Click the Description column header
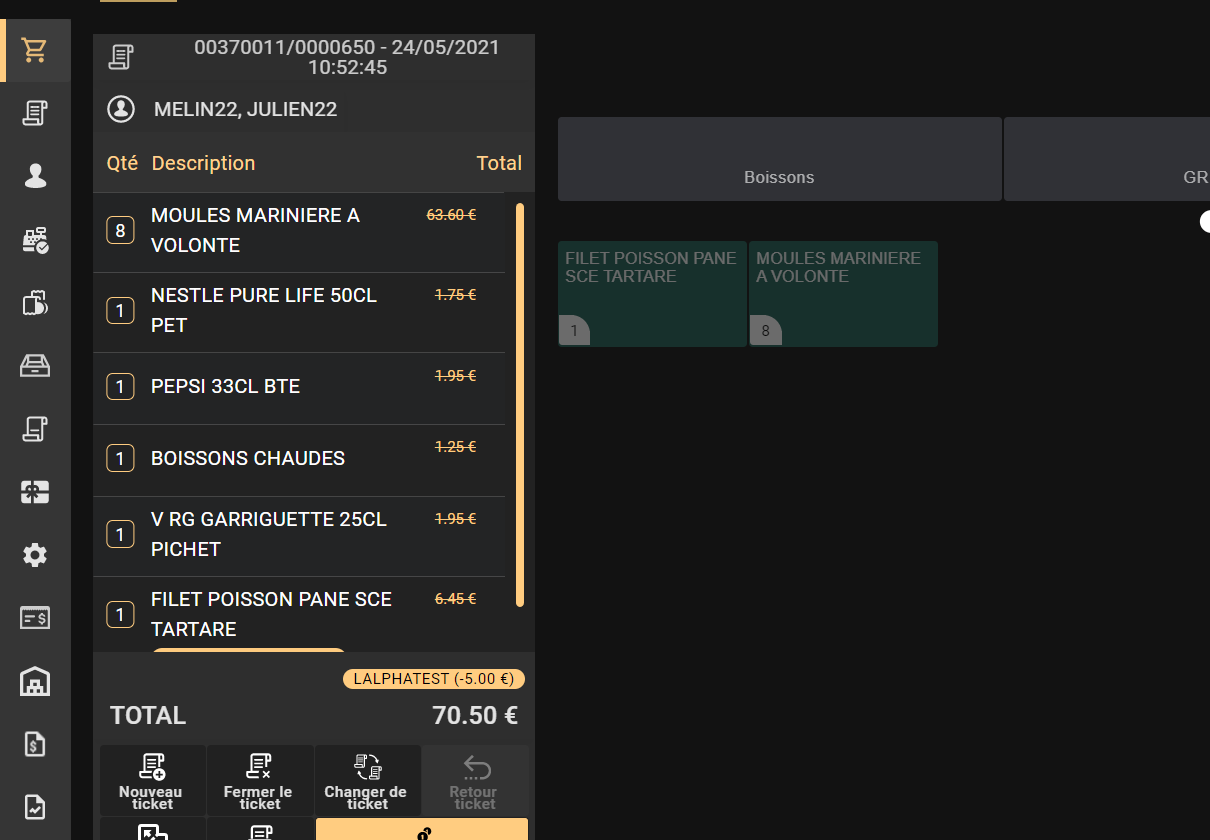Screen dimensions: 1210x840 pyautogui.click(x=203, y=163)
